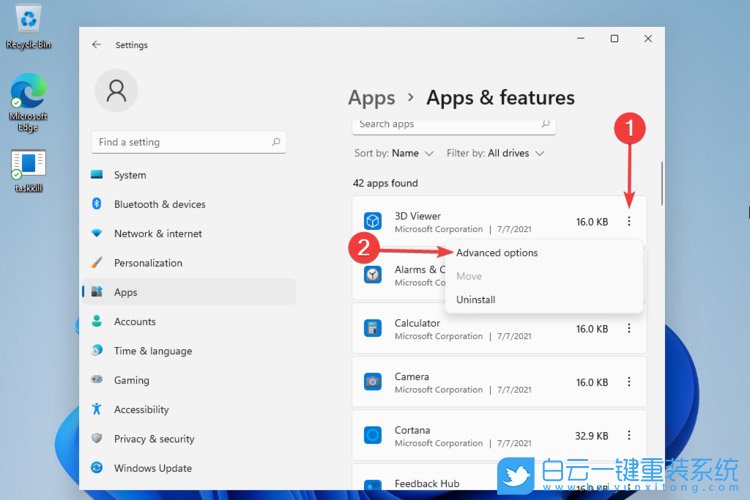Maximize the Settings window
The width and height of the screenshot is (750, 500).
pyautogui.click(x=614, y=38)
